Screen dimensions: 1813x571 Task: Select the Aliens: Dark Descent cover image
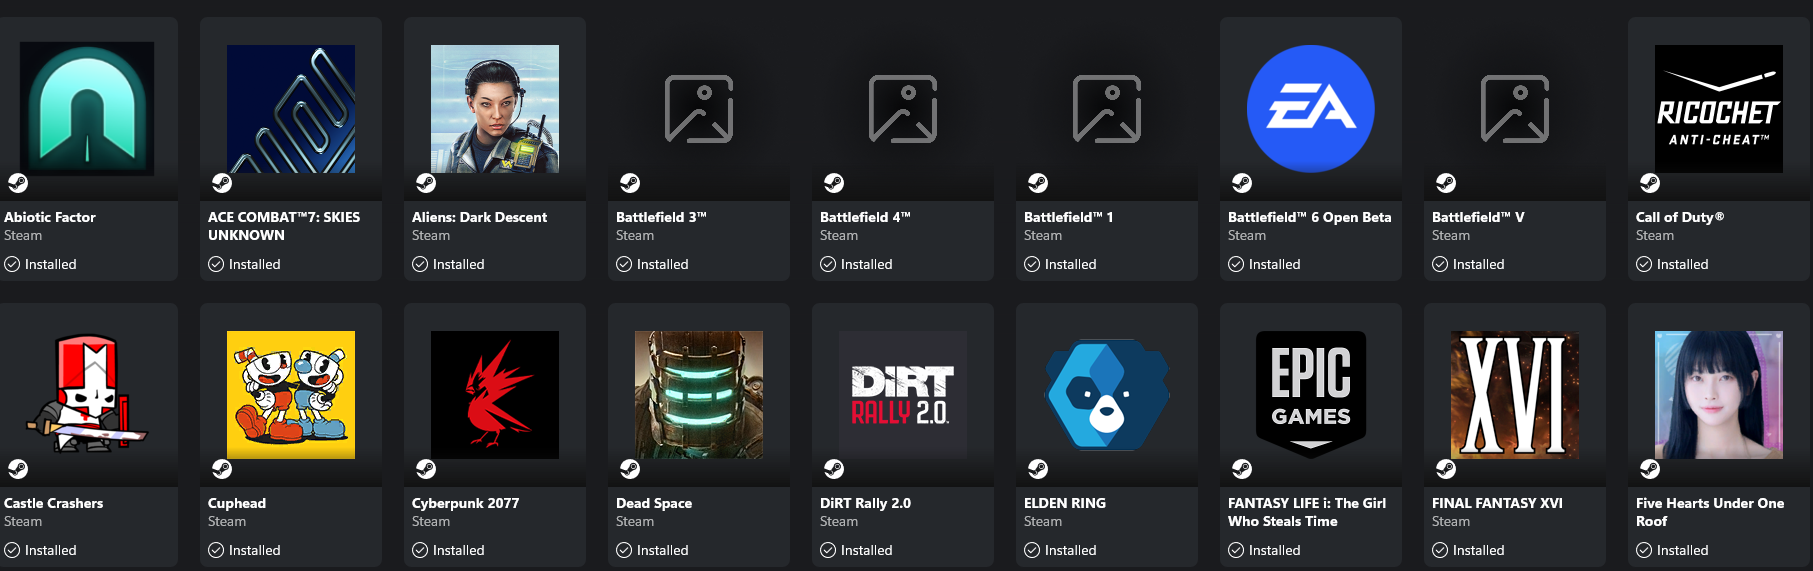click(x=495, y=109)
